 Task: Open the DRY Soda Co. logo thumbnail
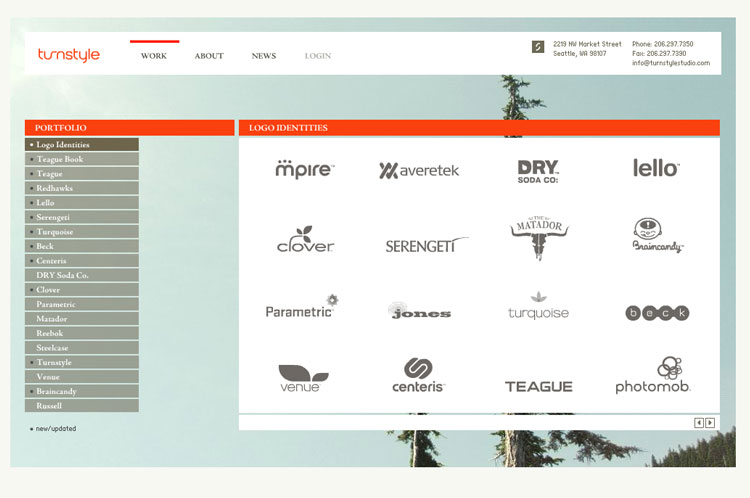click(x=538, y=171)
